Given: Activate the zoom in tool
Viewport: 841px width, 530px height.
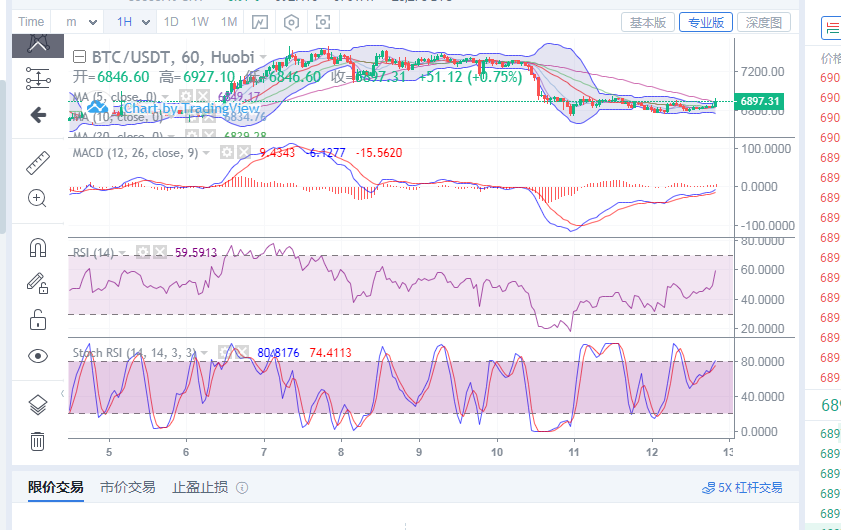Looking at the screenshot, I should coord(37,198).
